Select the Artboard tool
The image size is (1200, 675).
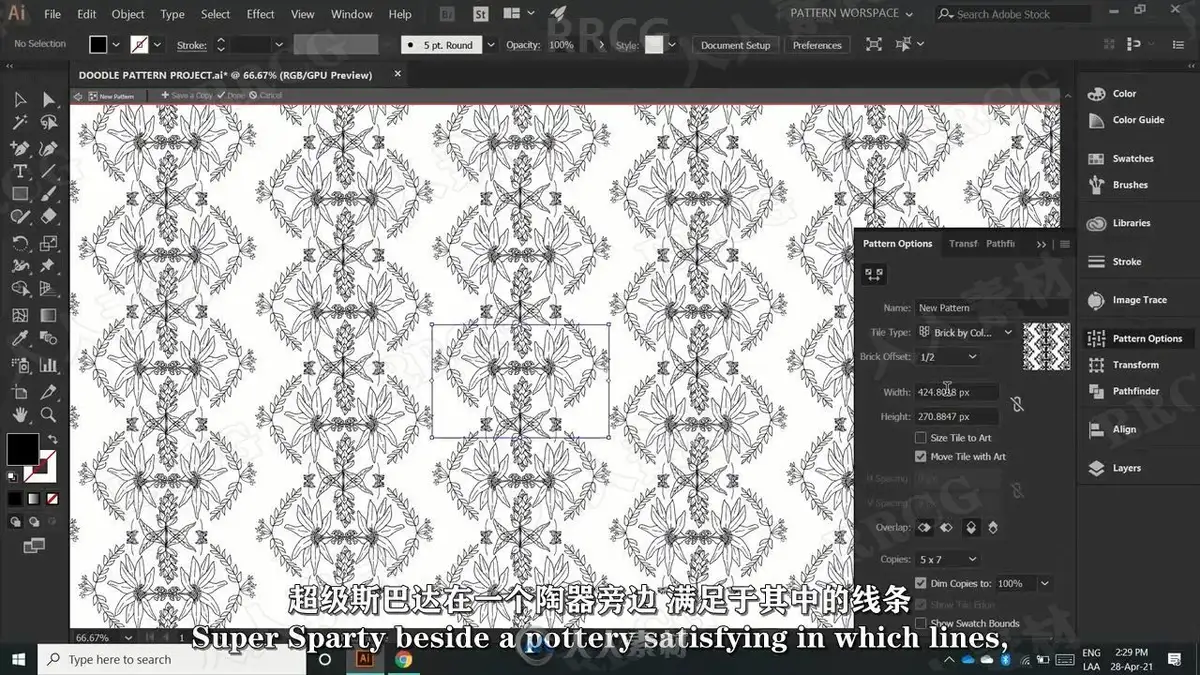coord(20,391)
